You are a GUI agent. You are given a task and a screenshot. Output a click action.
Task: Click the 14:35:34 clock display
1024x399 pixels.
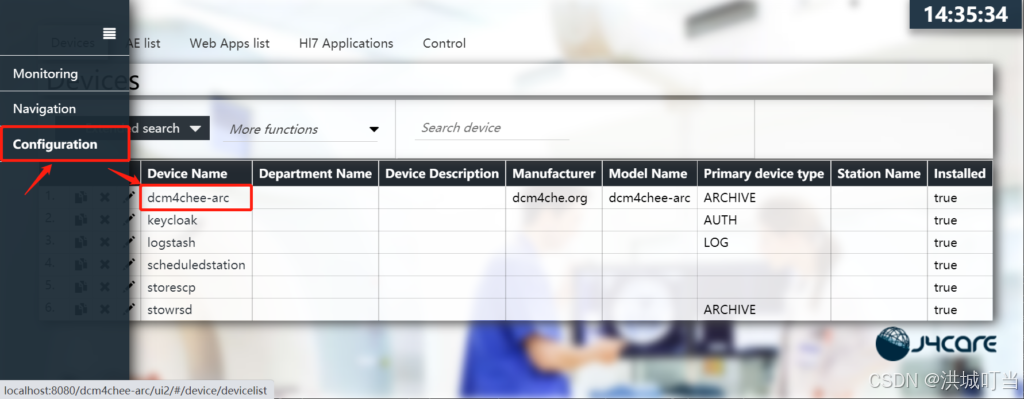pyautogui.click(x=967, y=14)
